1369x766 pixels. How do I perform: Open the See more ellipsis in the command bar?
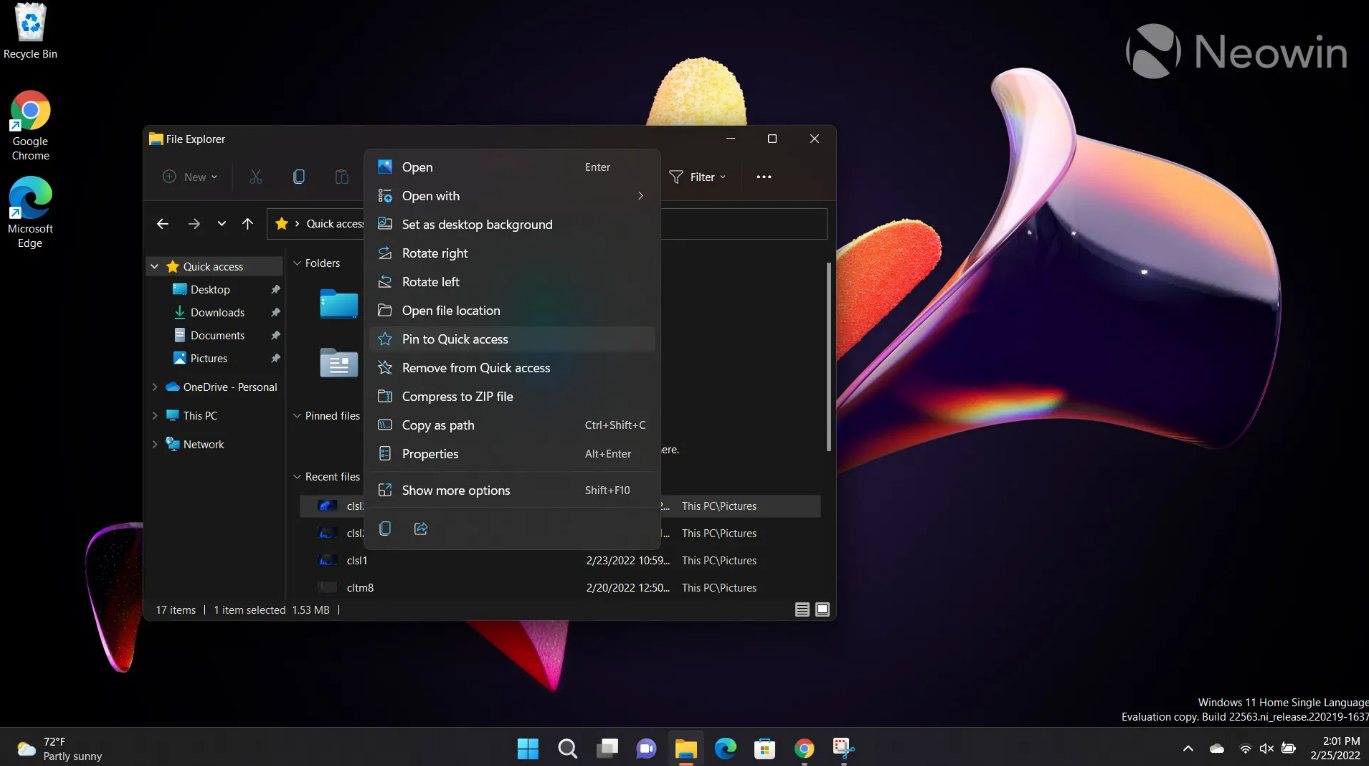tap(763, 176)
